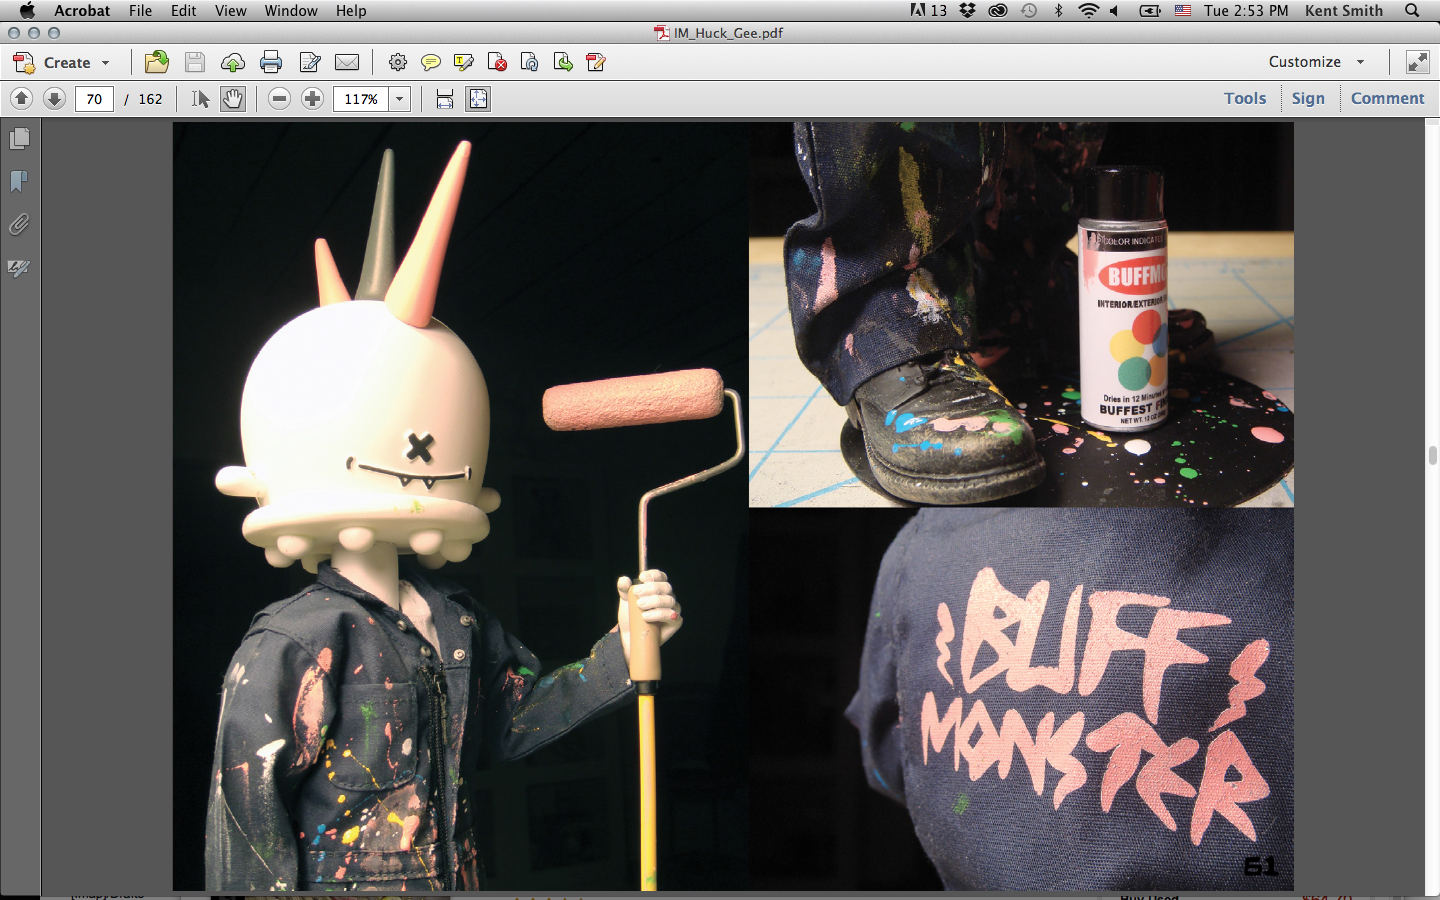The height and width of the screenshot is (900, 1440).
Task: Toggle fullscreen reading mode
Action: 1417,62
